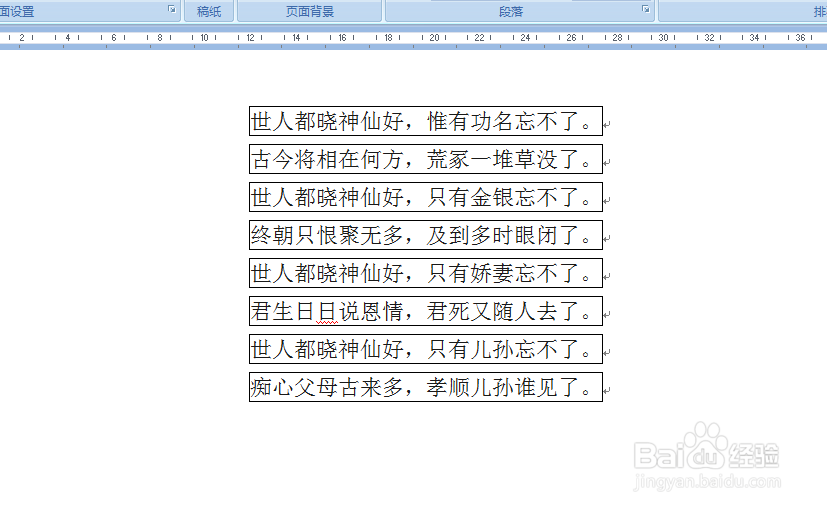
Task: Click the line 世人都晓神仙好，只有金银忘不了。
Action: [426, 197]
